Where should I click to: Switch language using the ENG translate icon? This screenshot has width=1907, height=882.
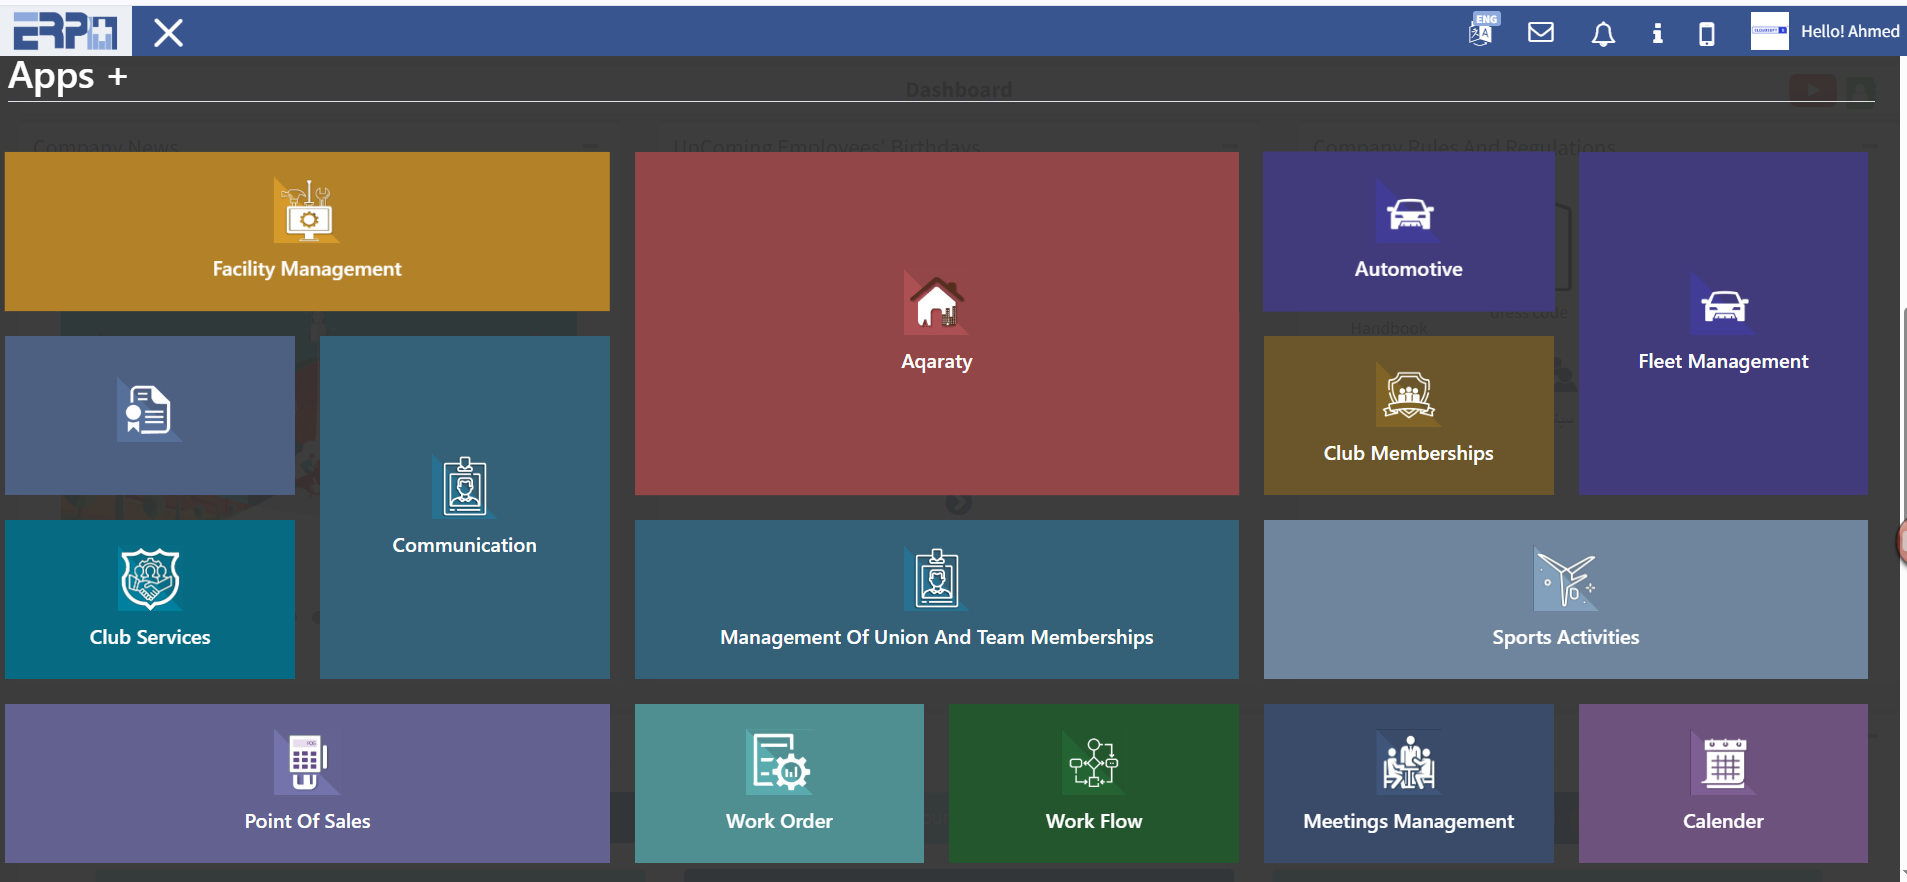tap(1482, 31)
